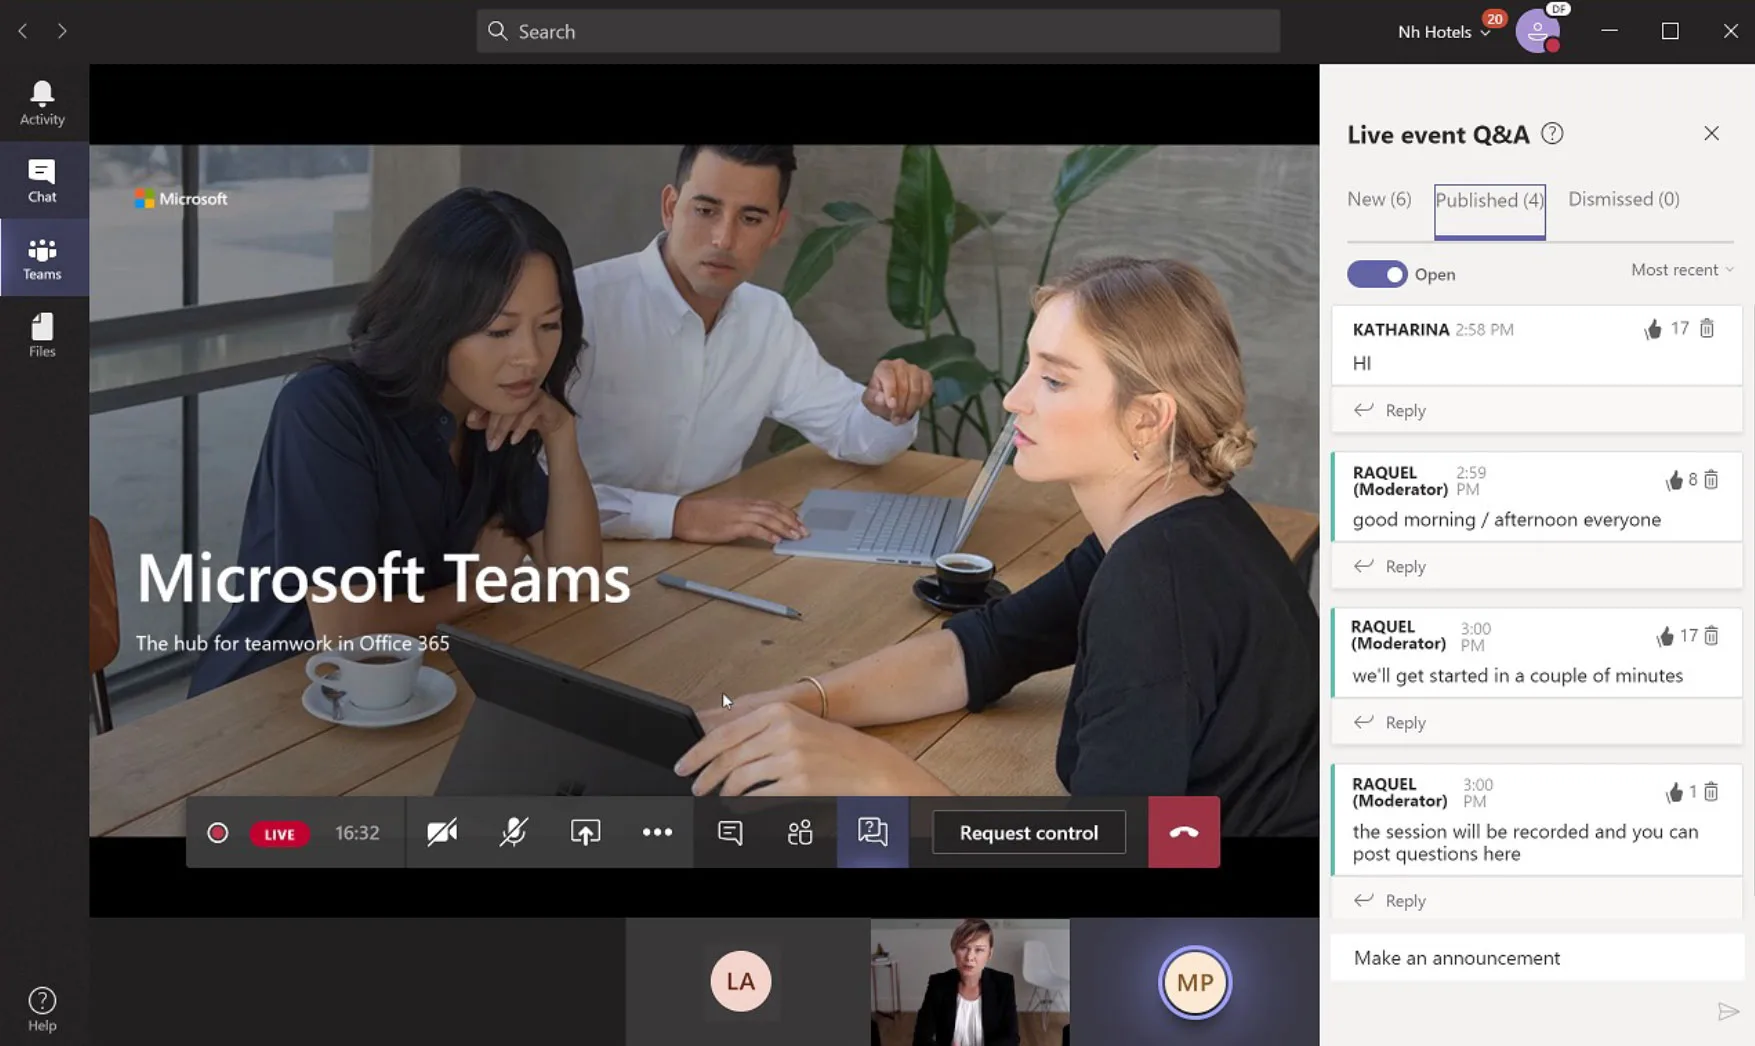
Task: Delete Katharina's HI message
Action: click(1707, 328)
